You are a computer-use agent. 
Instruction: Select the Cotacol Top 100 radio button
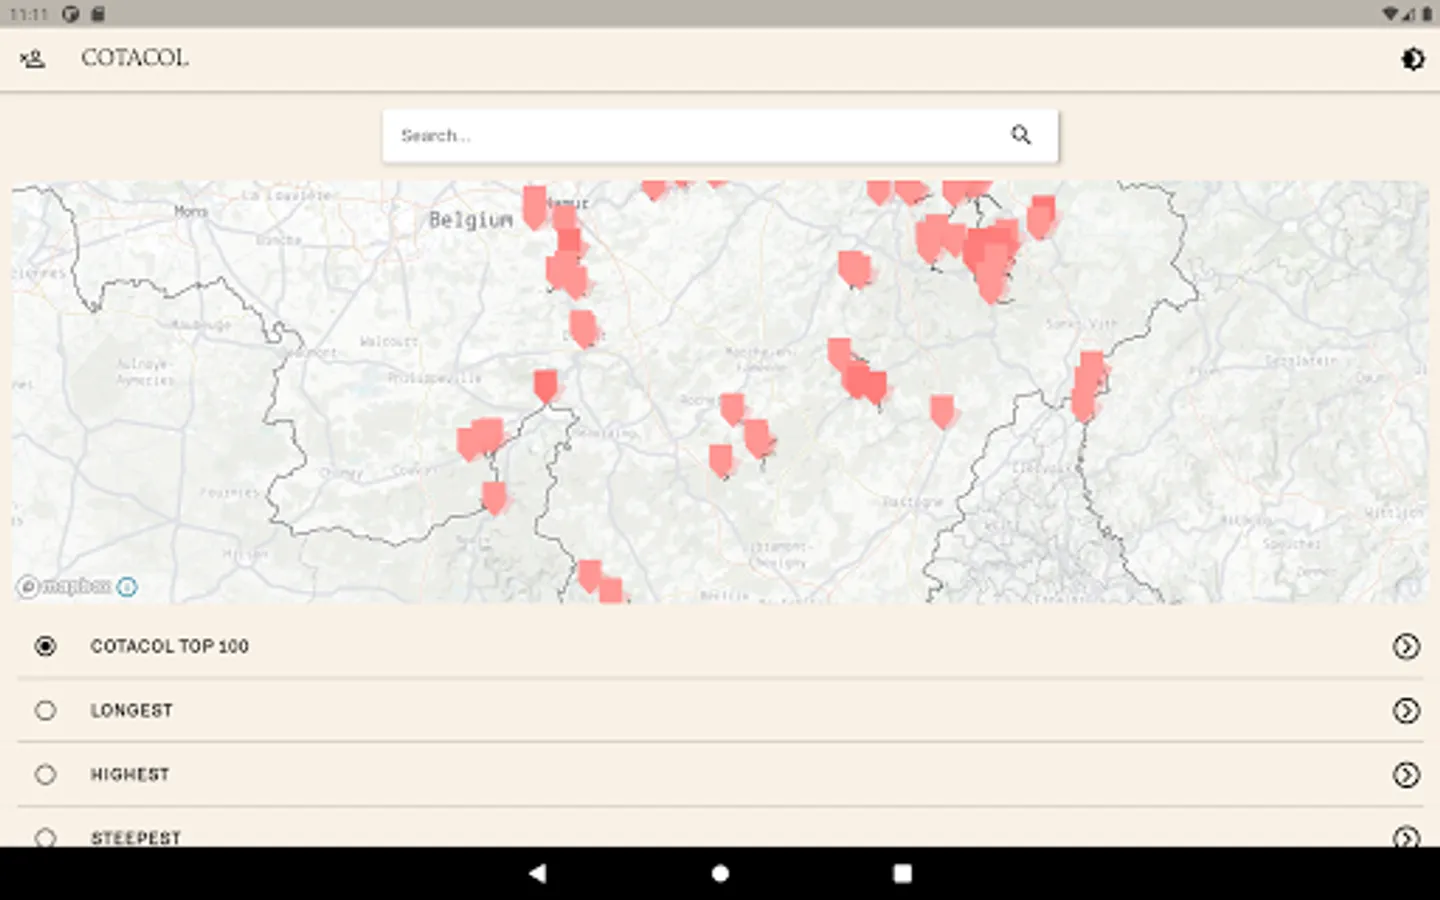point(46,646)
